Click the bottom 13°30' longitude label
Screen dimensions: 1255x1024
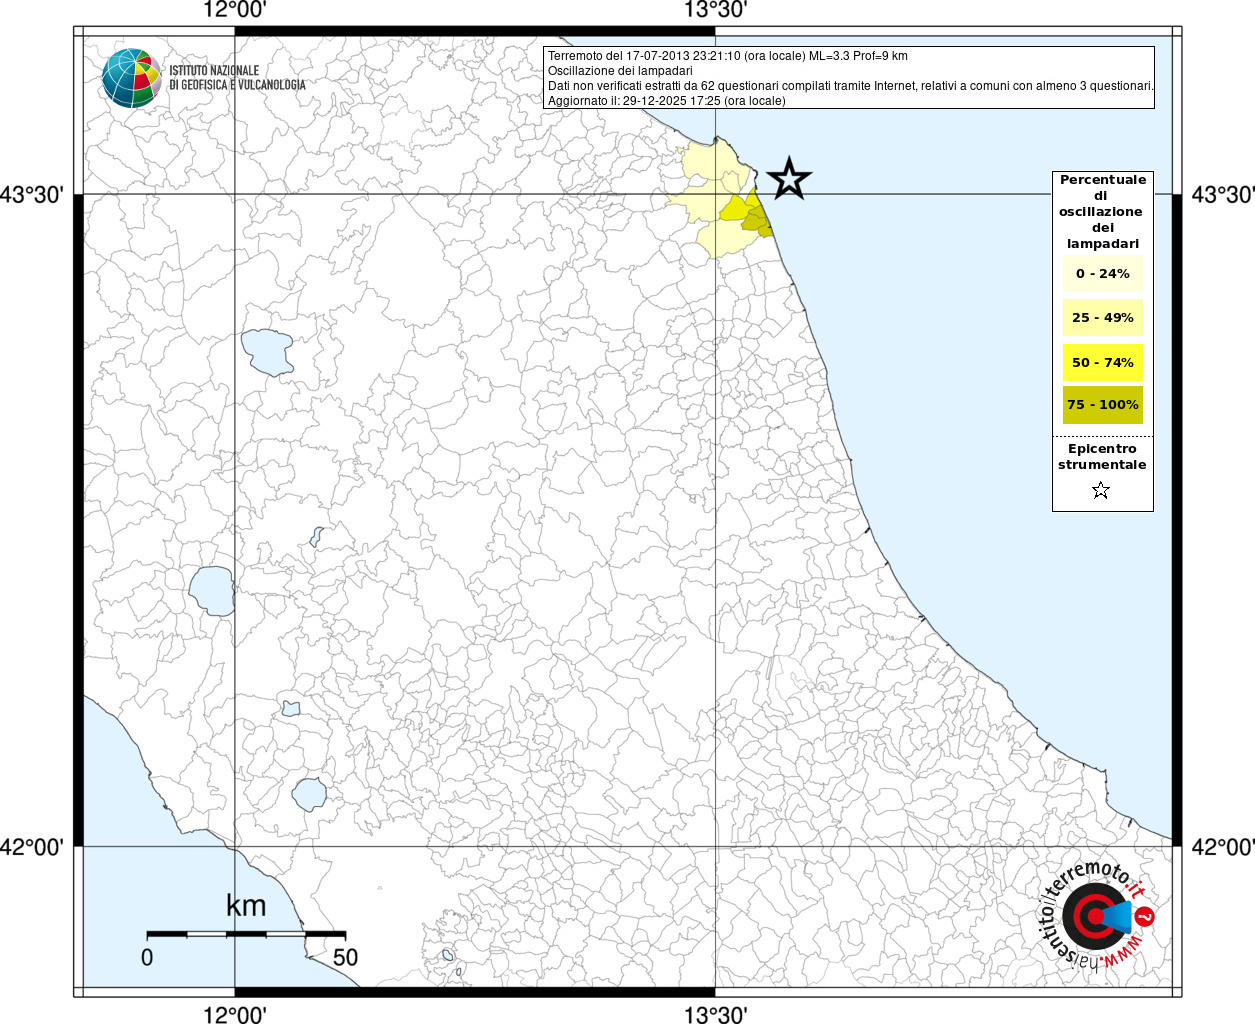tap(716, 1014)
